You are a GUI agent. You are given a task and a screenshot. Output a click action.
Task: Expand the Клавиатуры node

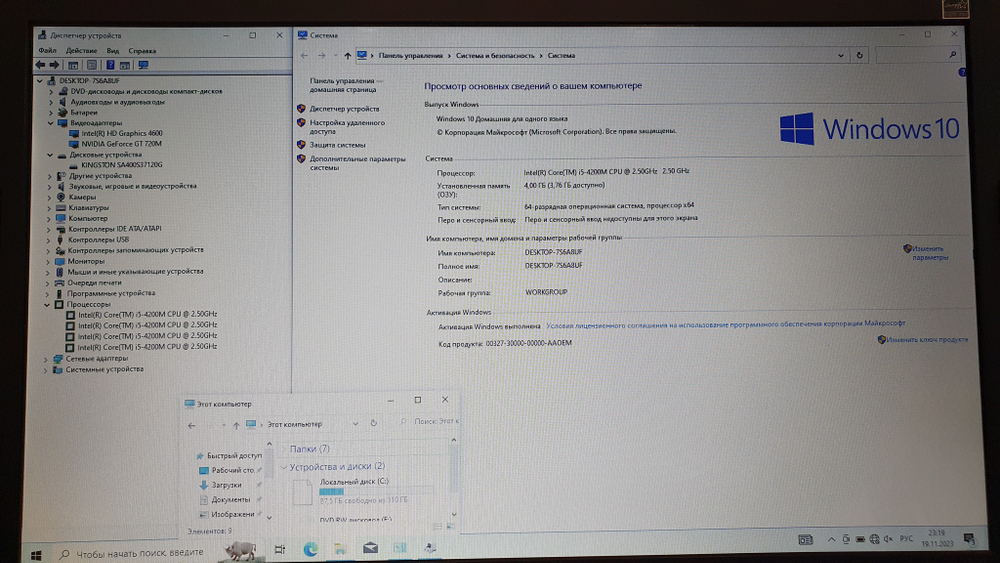click(x=48, y=208)
